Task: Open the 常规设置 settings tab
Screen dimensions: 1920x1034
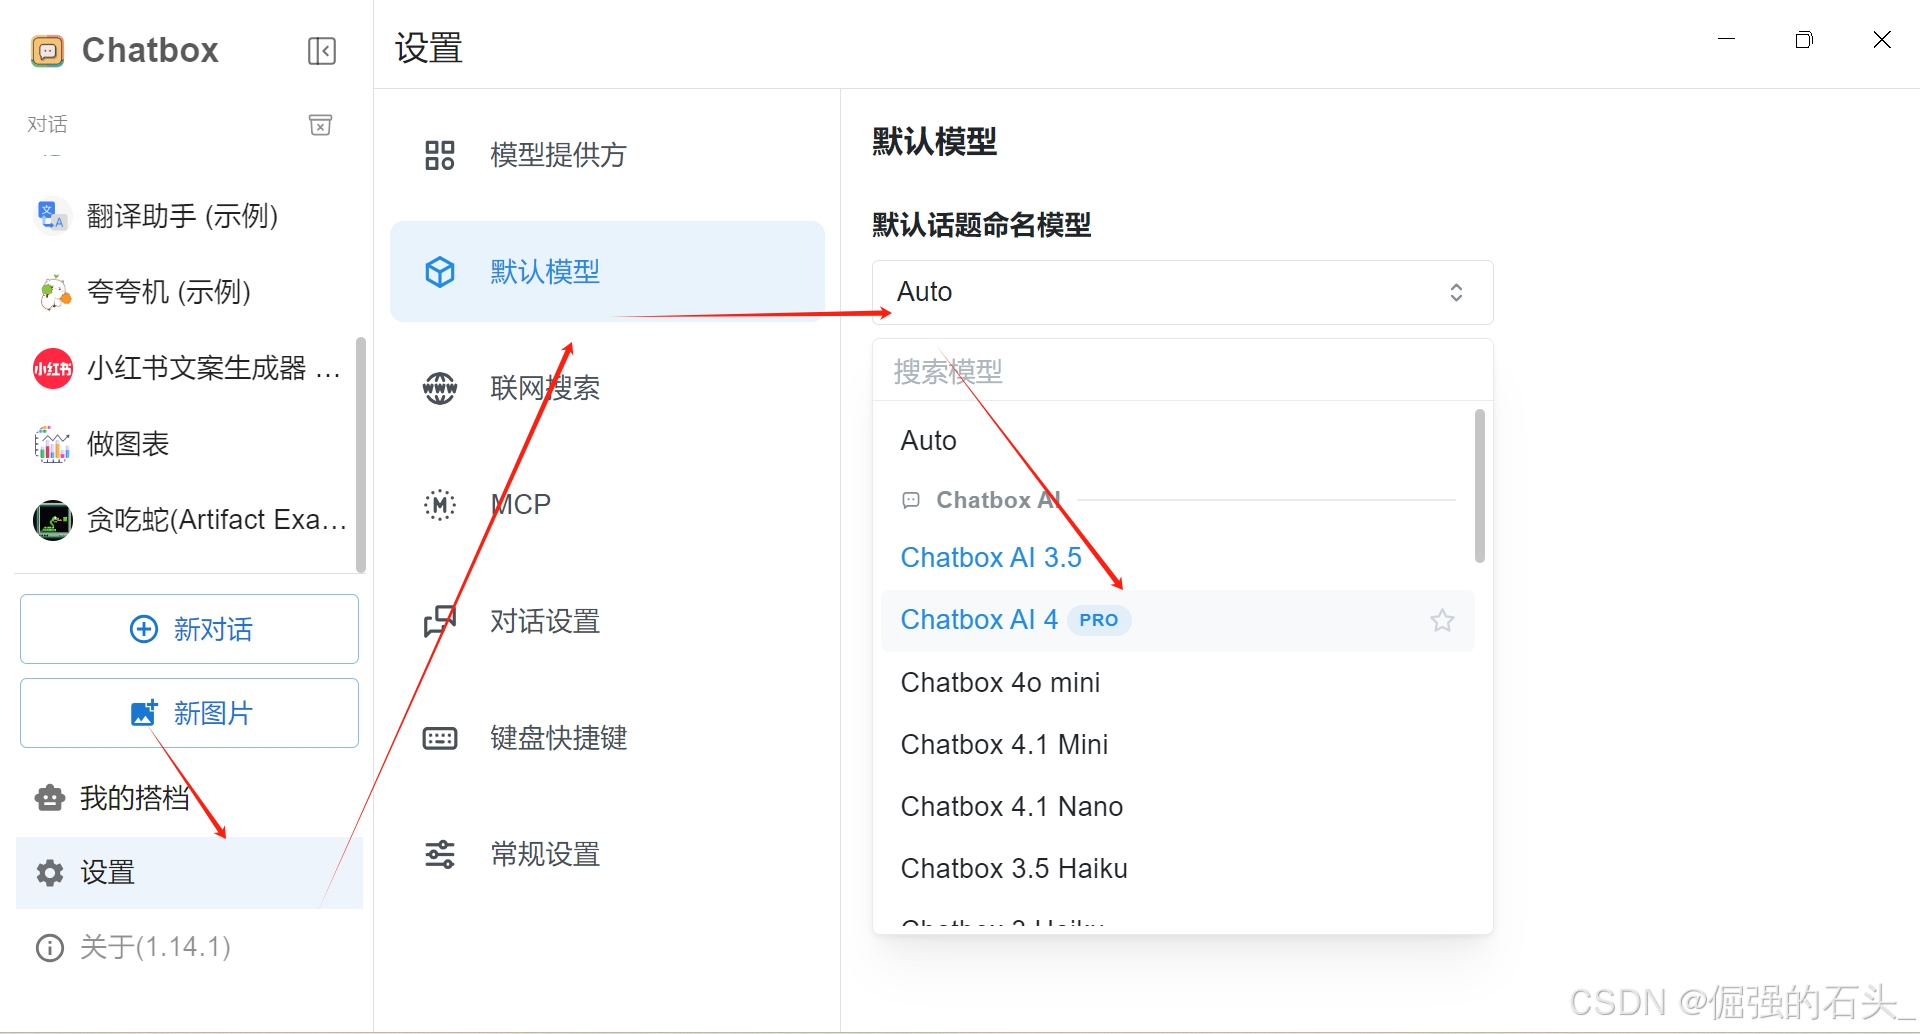Action: click(607, 854)
